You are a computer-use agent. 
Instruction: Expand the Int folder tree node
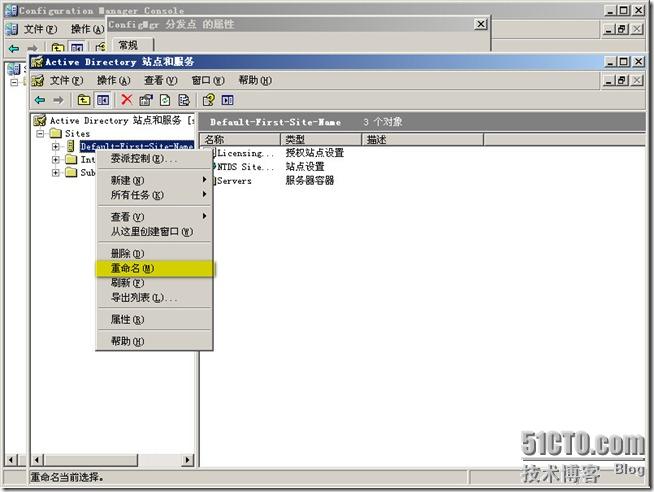click(x=55, y=159)
